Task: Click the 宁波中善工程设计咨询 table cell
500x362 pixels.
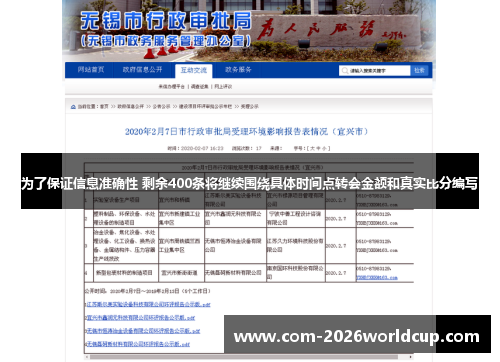Action: click(295, 218)
